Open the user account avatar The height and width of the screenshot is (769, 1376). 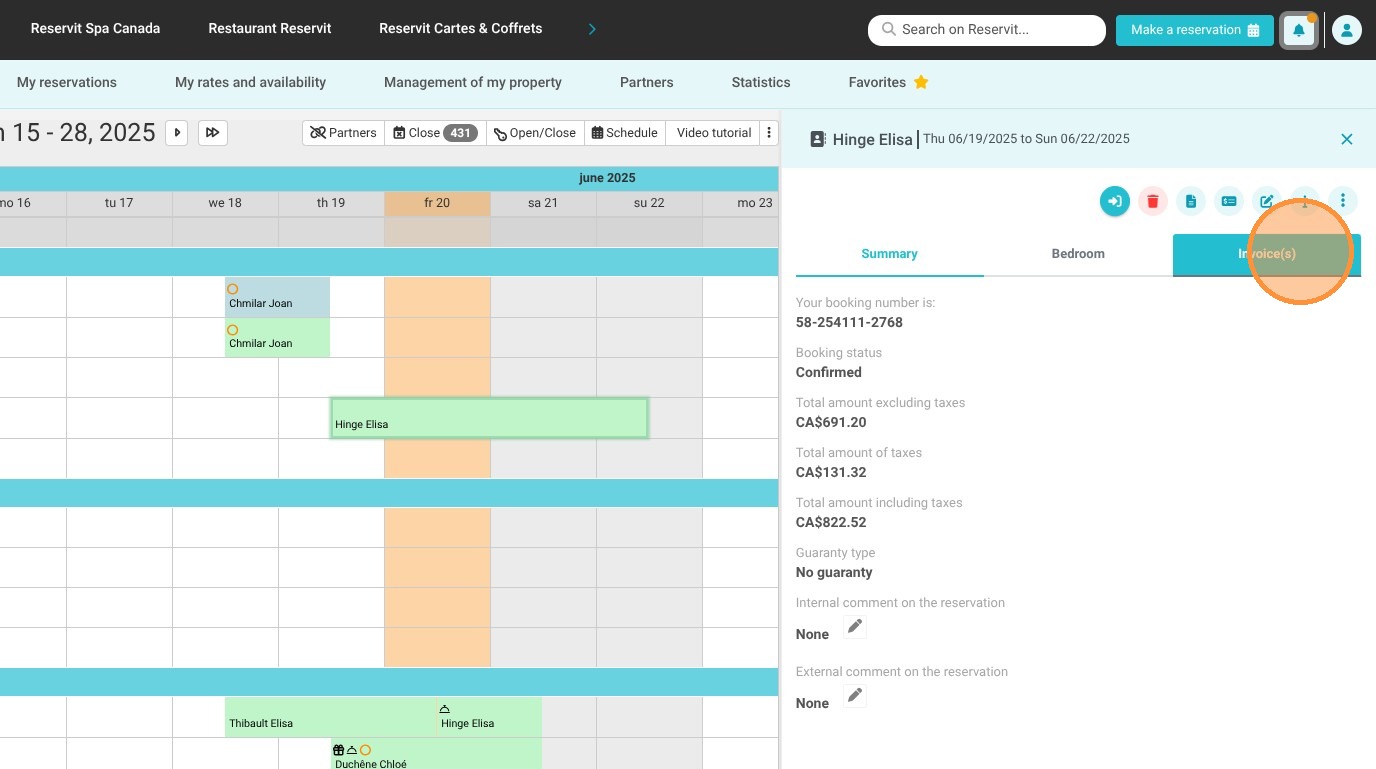click(x=1346, y=30)
